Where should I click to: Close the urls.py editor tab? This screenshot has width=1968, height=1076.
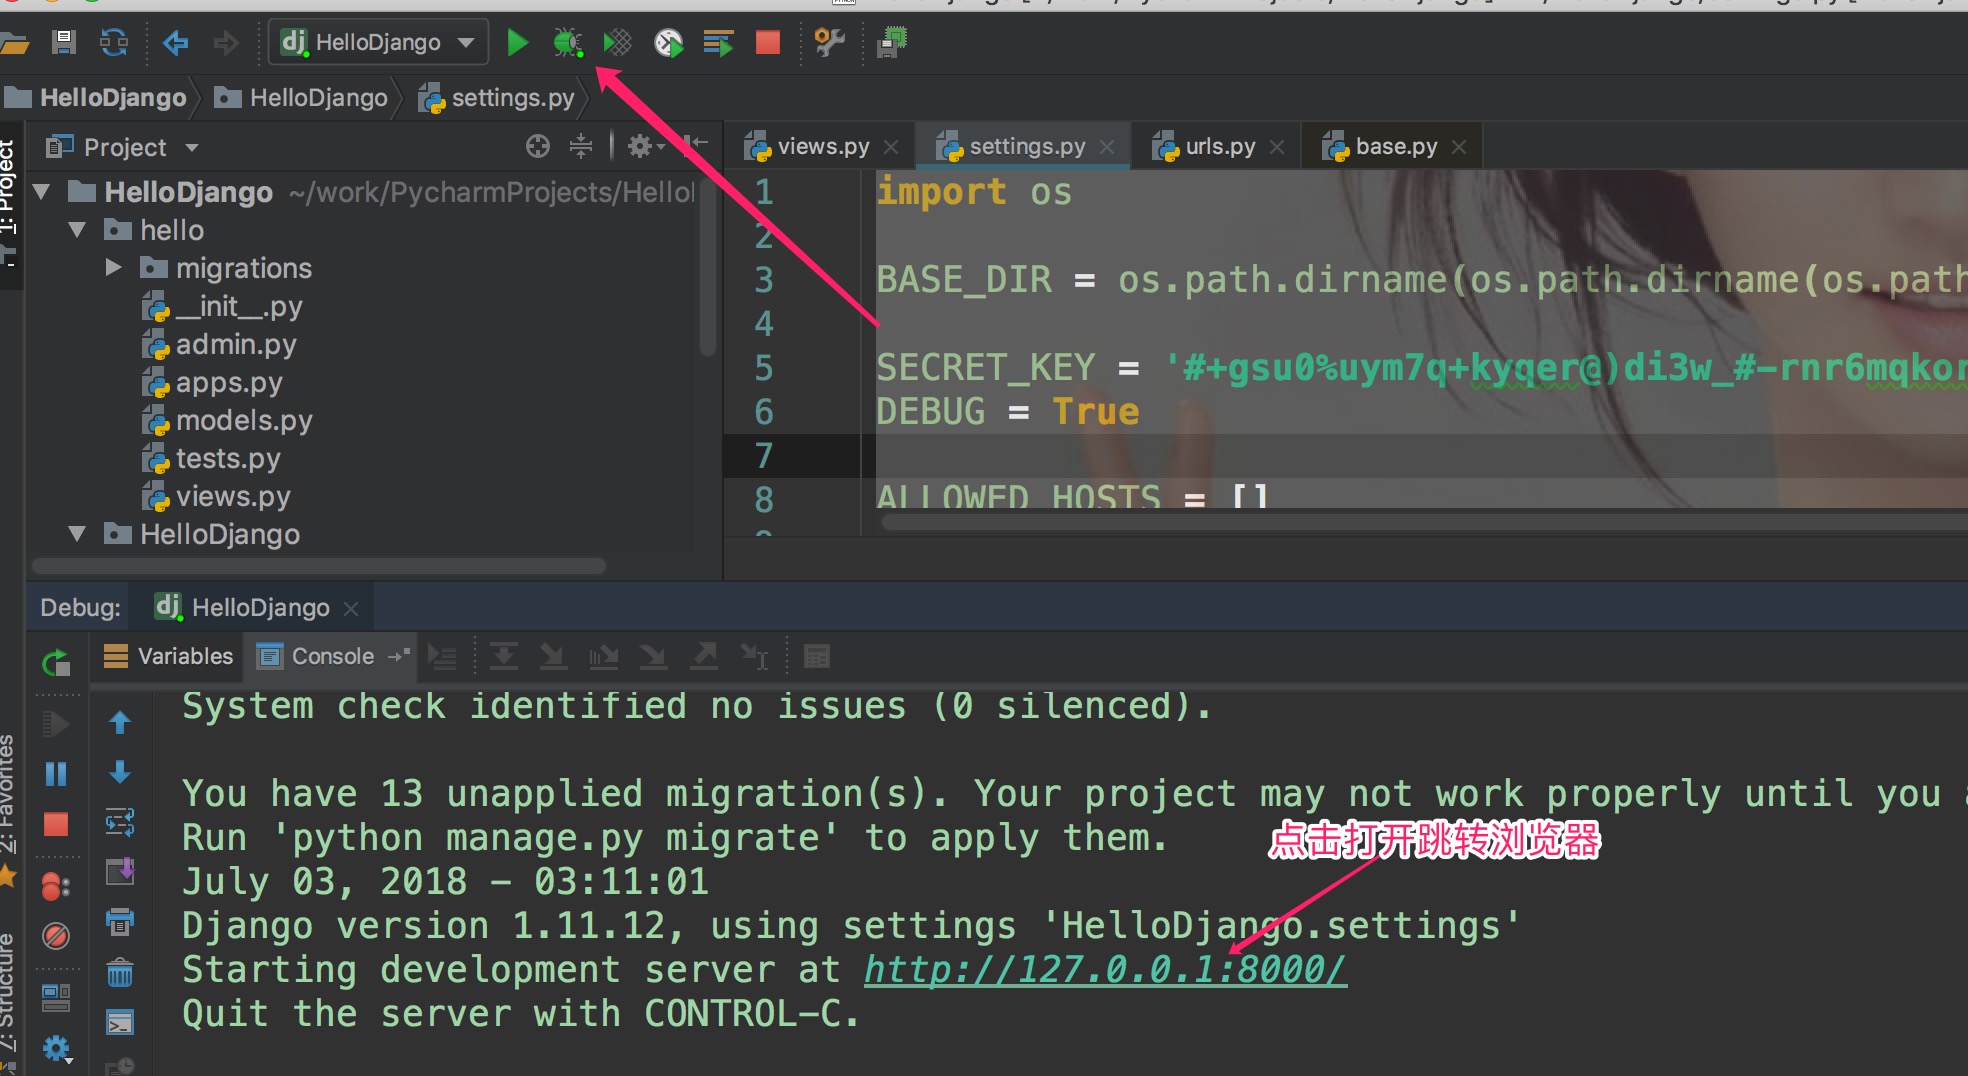pyautogui.click(x=1277, y=148)
